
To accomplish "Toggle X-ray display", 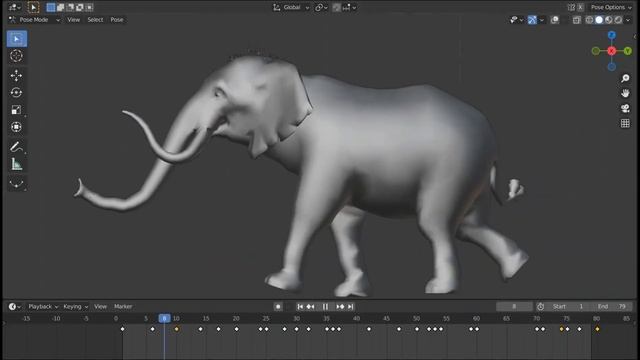I will pyautogui.click(x=576, y=20).
